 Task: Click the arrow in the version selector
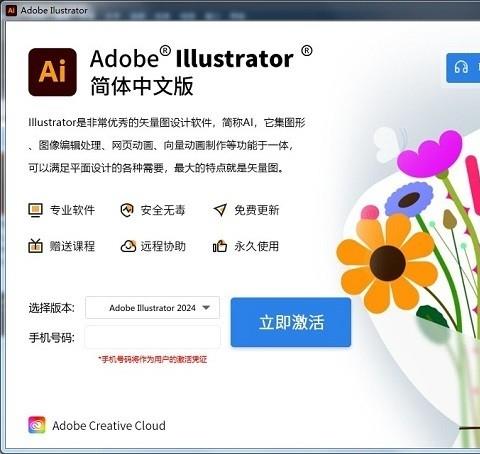tap(206, 307)
